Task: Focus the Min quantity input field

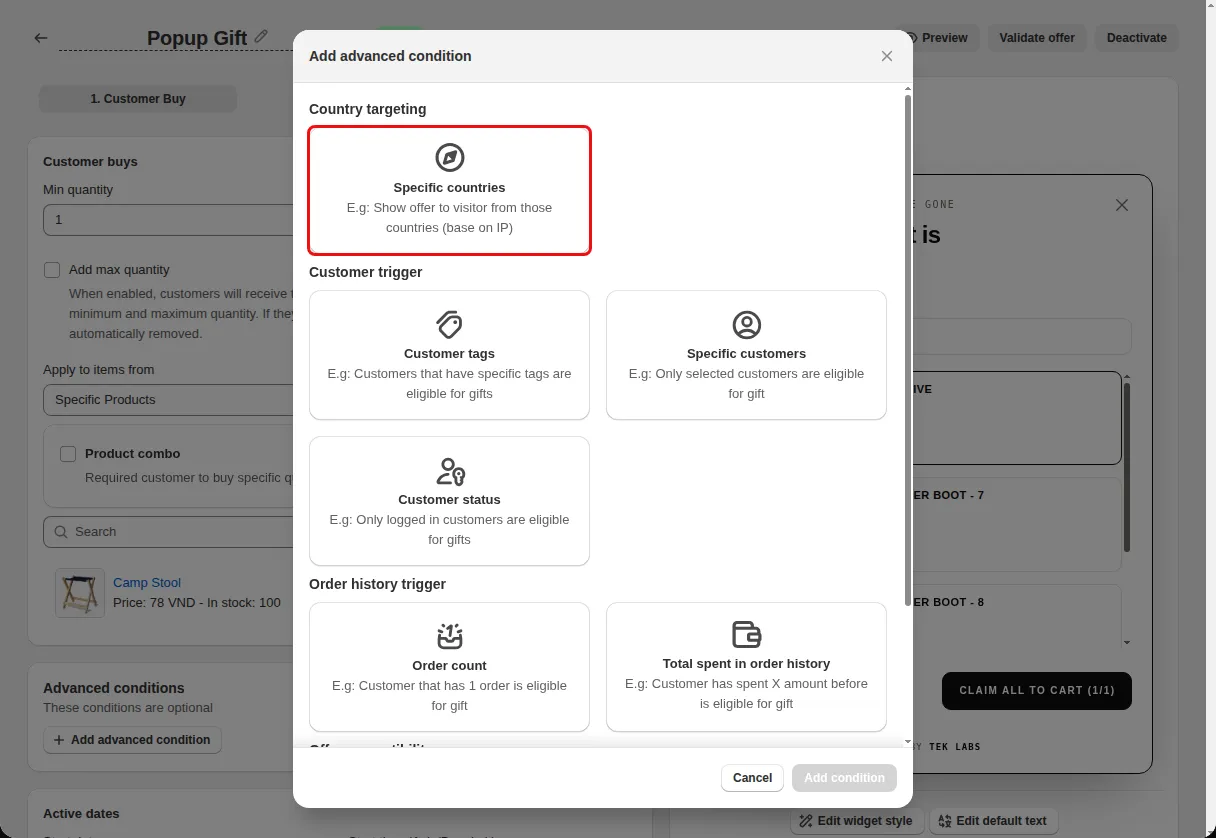Action: pyautogui.click(x=168, y=220)
